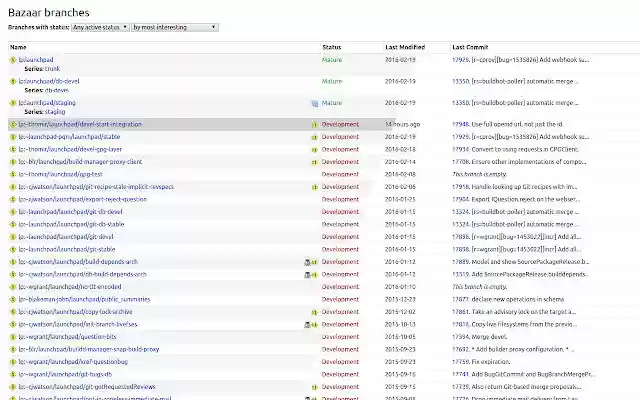
Task: Open revision 17759 commit link
Action: 461,362
